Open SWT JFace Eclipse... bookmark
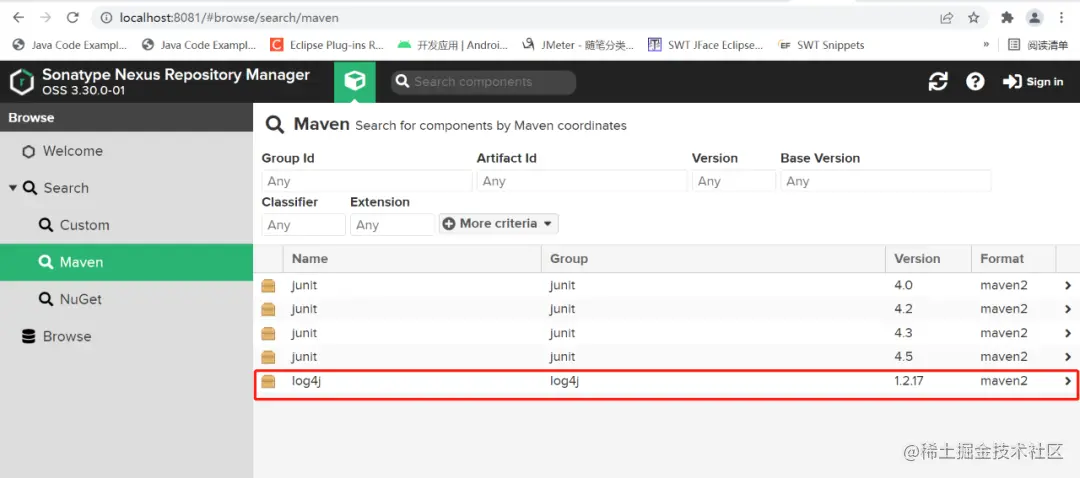1080x478 pixels. [706, 45]
